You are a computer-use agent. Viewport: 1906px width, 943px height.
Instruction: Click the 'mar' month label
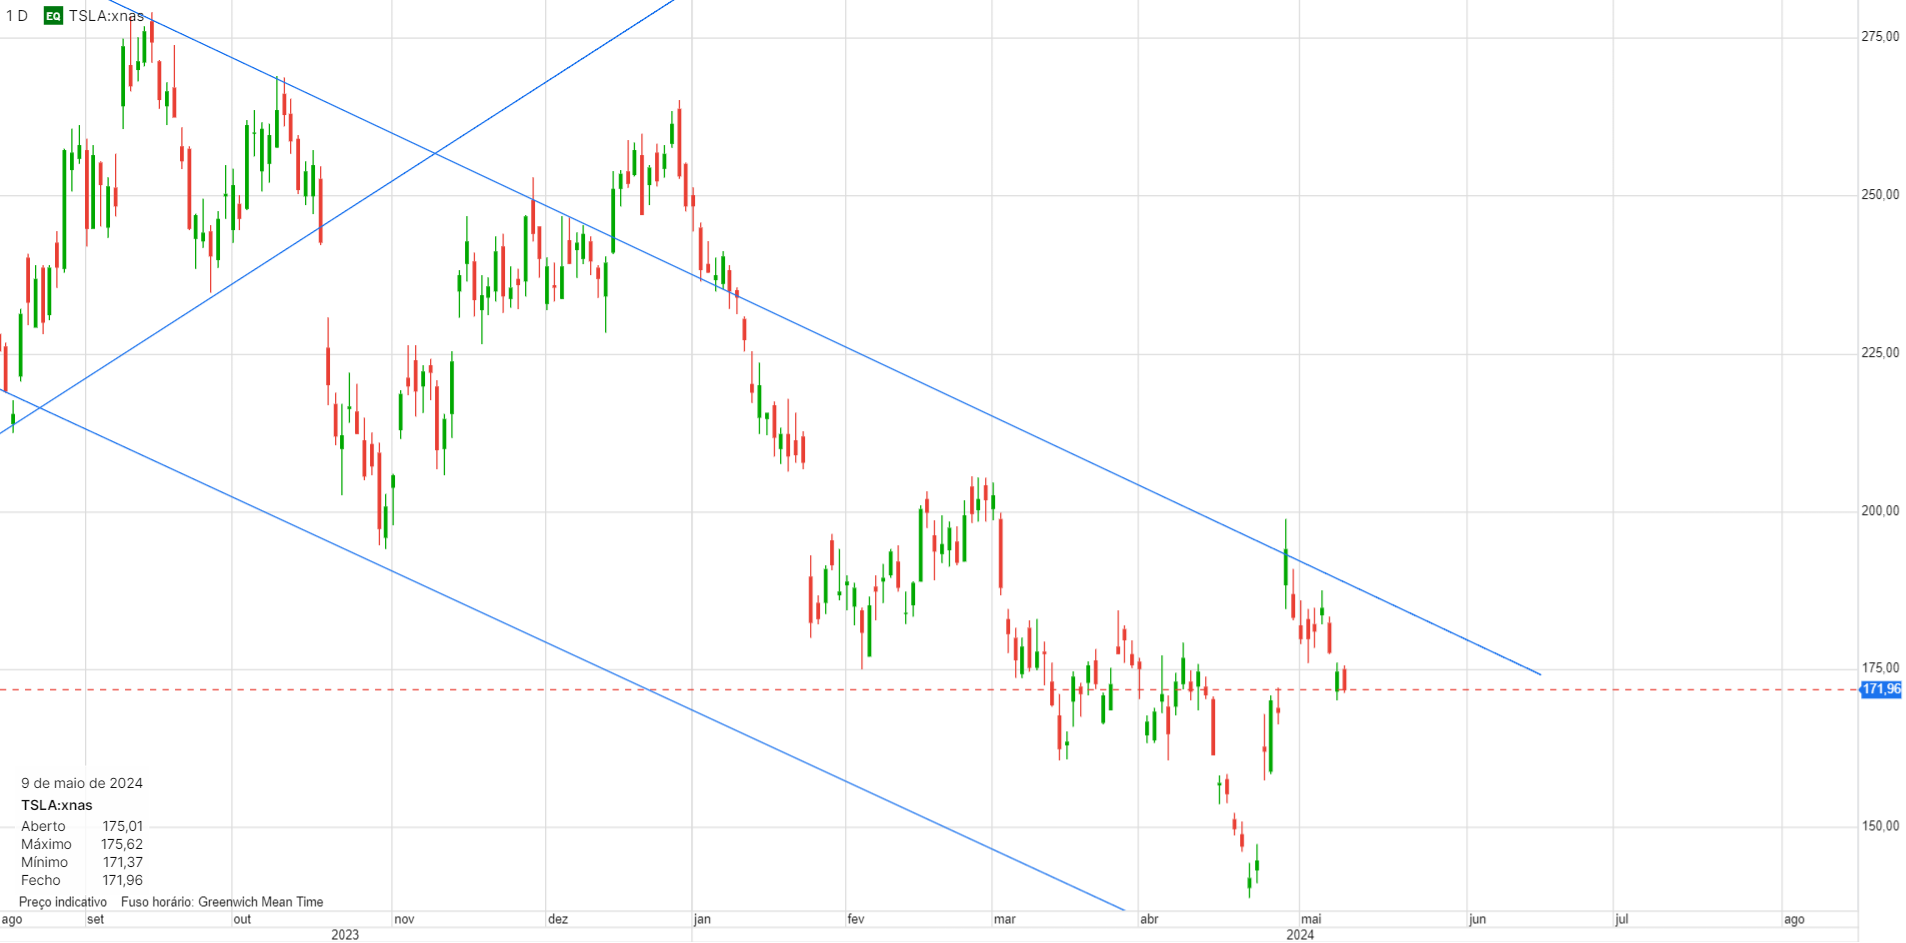tap(1004, 919)
